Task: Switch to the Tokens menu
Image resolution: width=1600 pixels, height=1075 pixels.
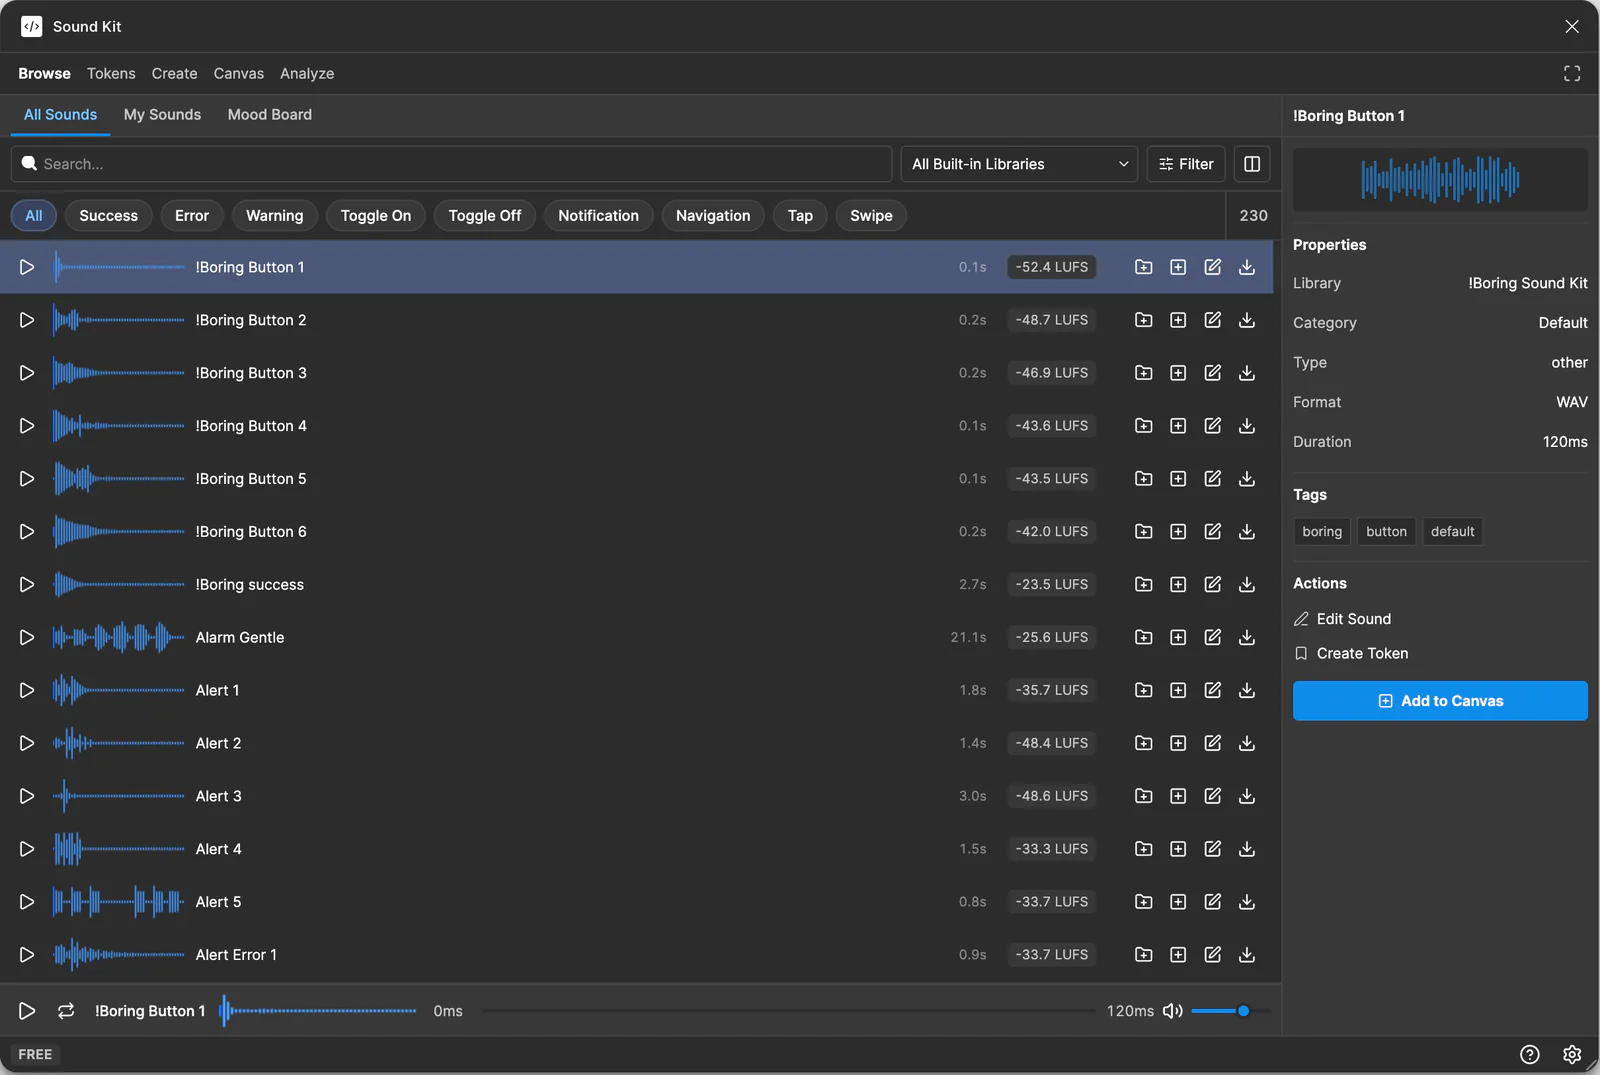Action: [x=111, y=73]
